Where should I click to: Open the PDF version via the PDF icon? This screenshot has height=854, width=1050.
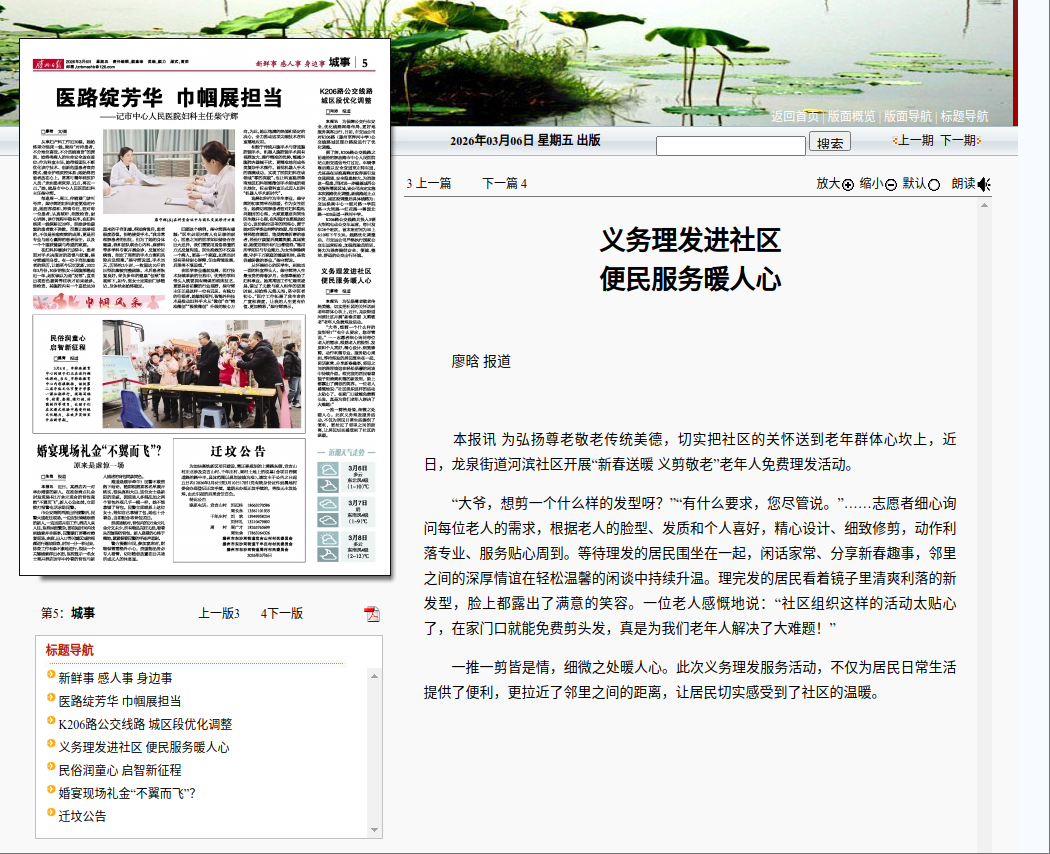(373, 614)
